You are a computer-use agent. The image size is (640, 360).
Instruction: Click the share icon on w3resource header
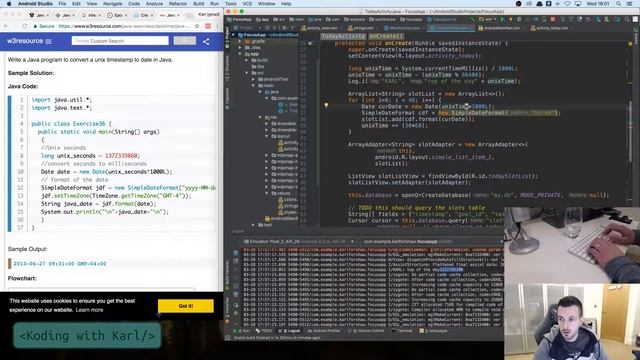click(206, 41)
